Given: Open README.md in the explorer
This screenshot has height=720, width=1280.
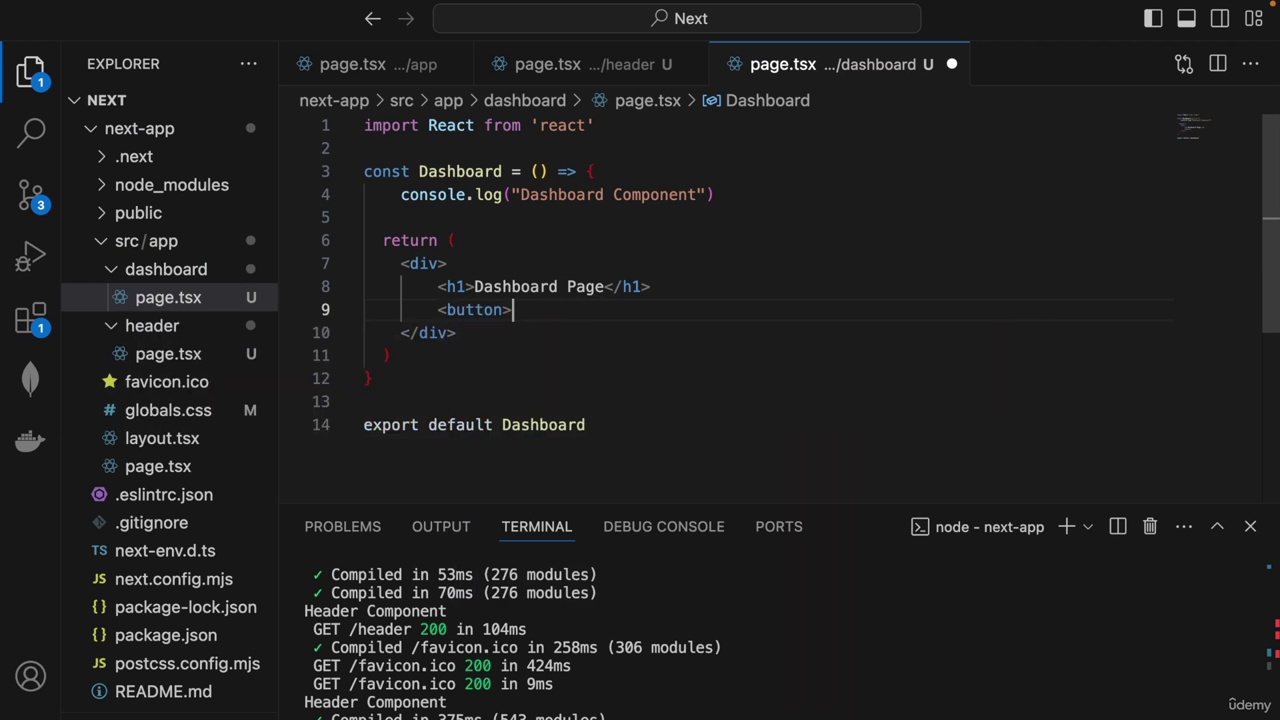Looking at the screenshot, I should pyautogui.click(x=170, y=692).
